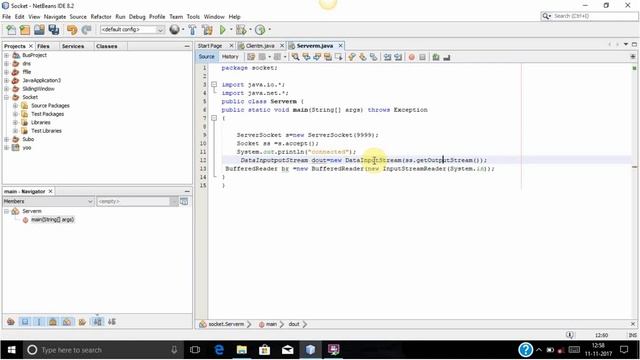The image size is (640, 360).
Task: Open File Explorer from the taskbar
Action: 242,350
